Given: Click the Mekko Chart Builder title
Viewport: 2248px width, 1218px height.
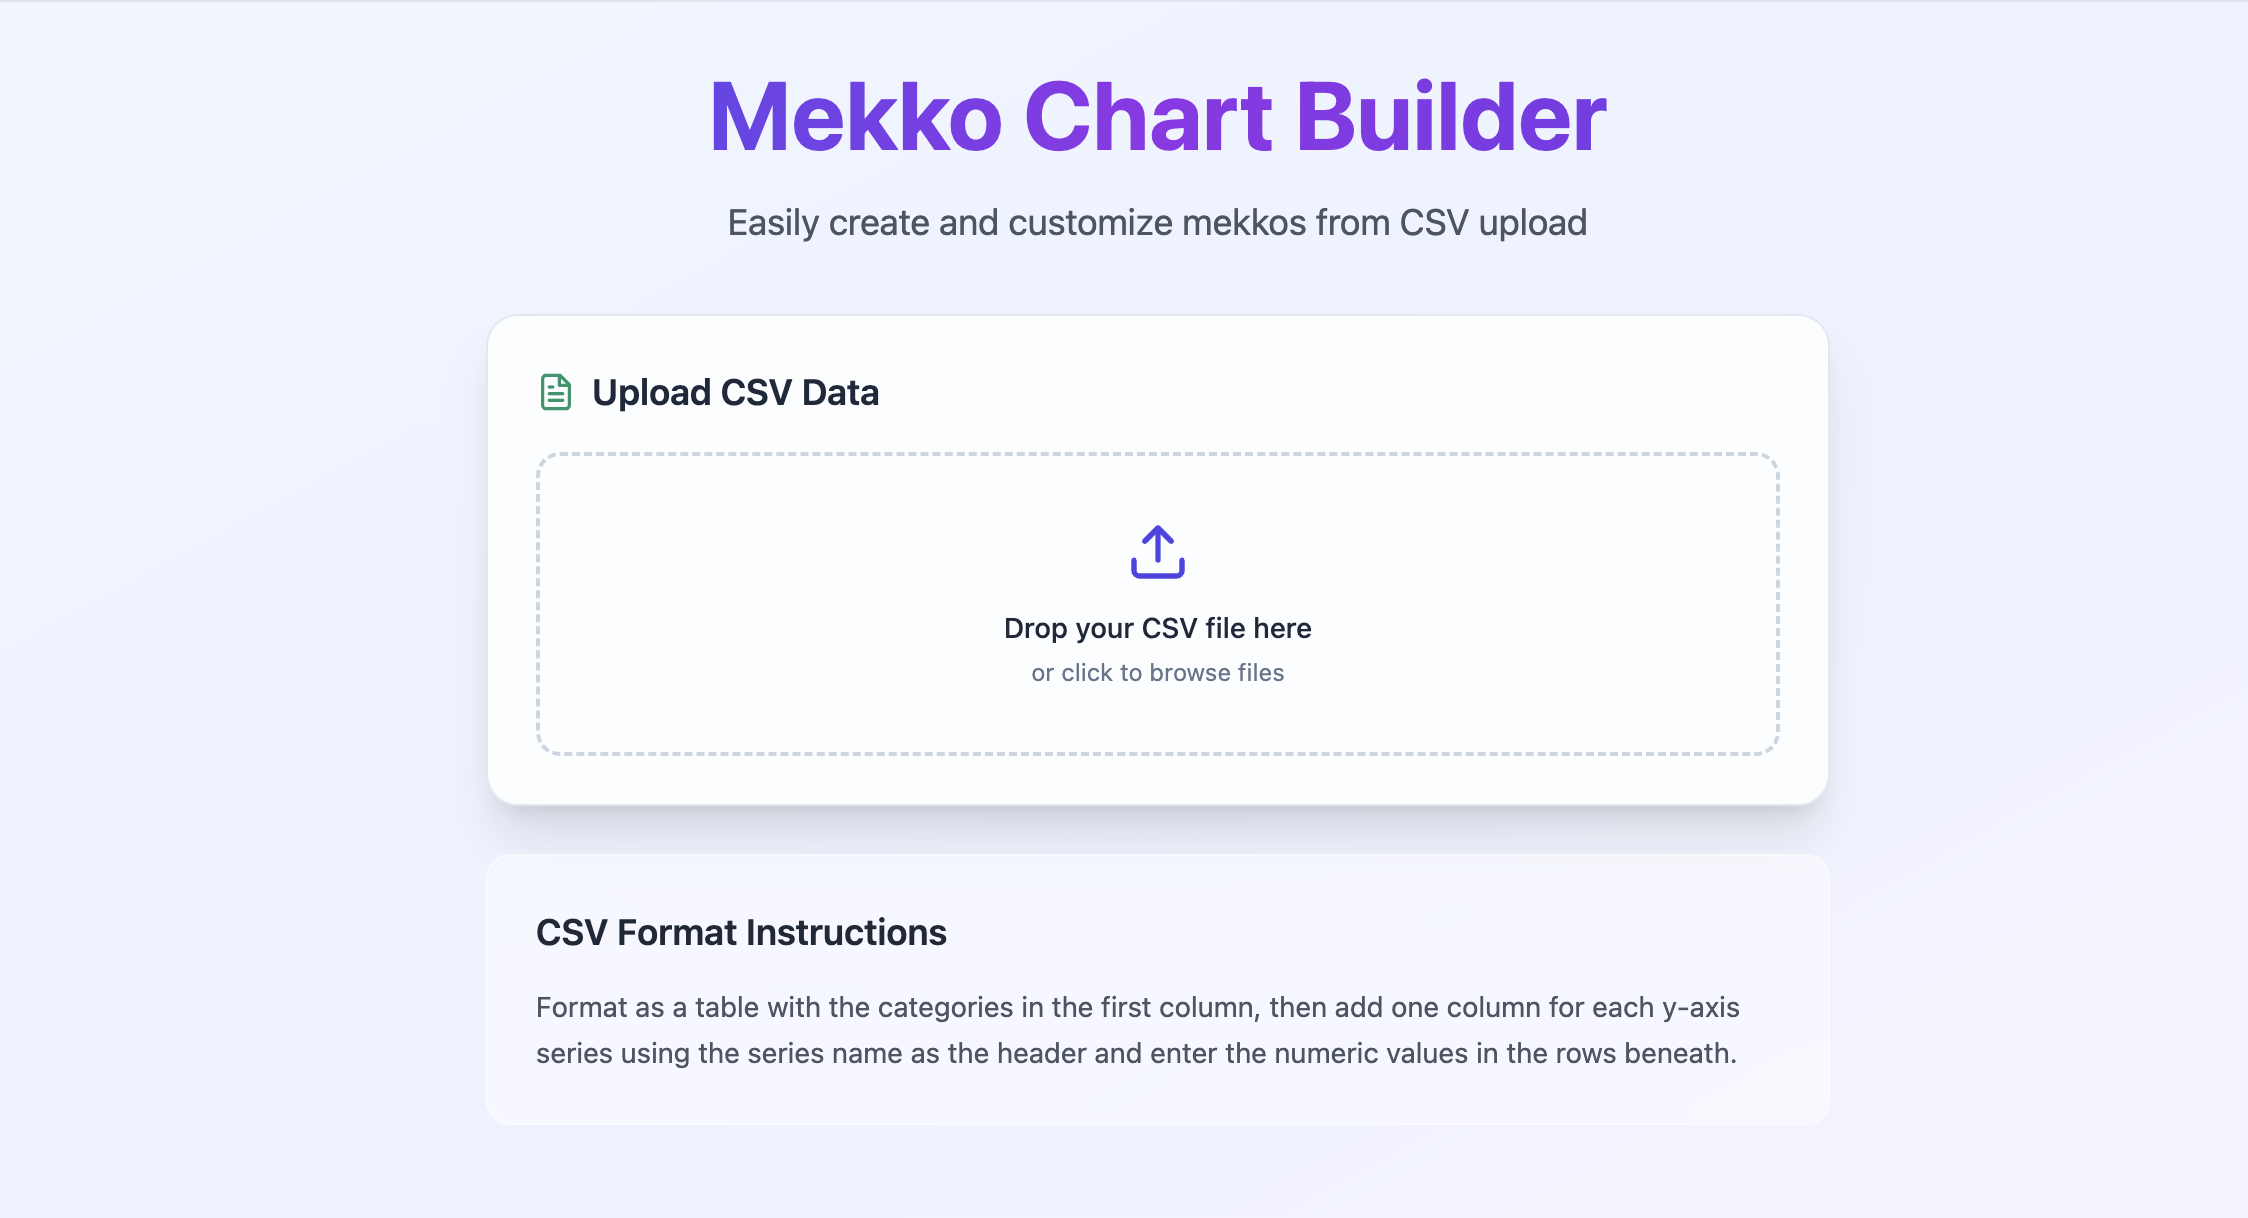Looking at the screenshot, I should [1157, 118].
